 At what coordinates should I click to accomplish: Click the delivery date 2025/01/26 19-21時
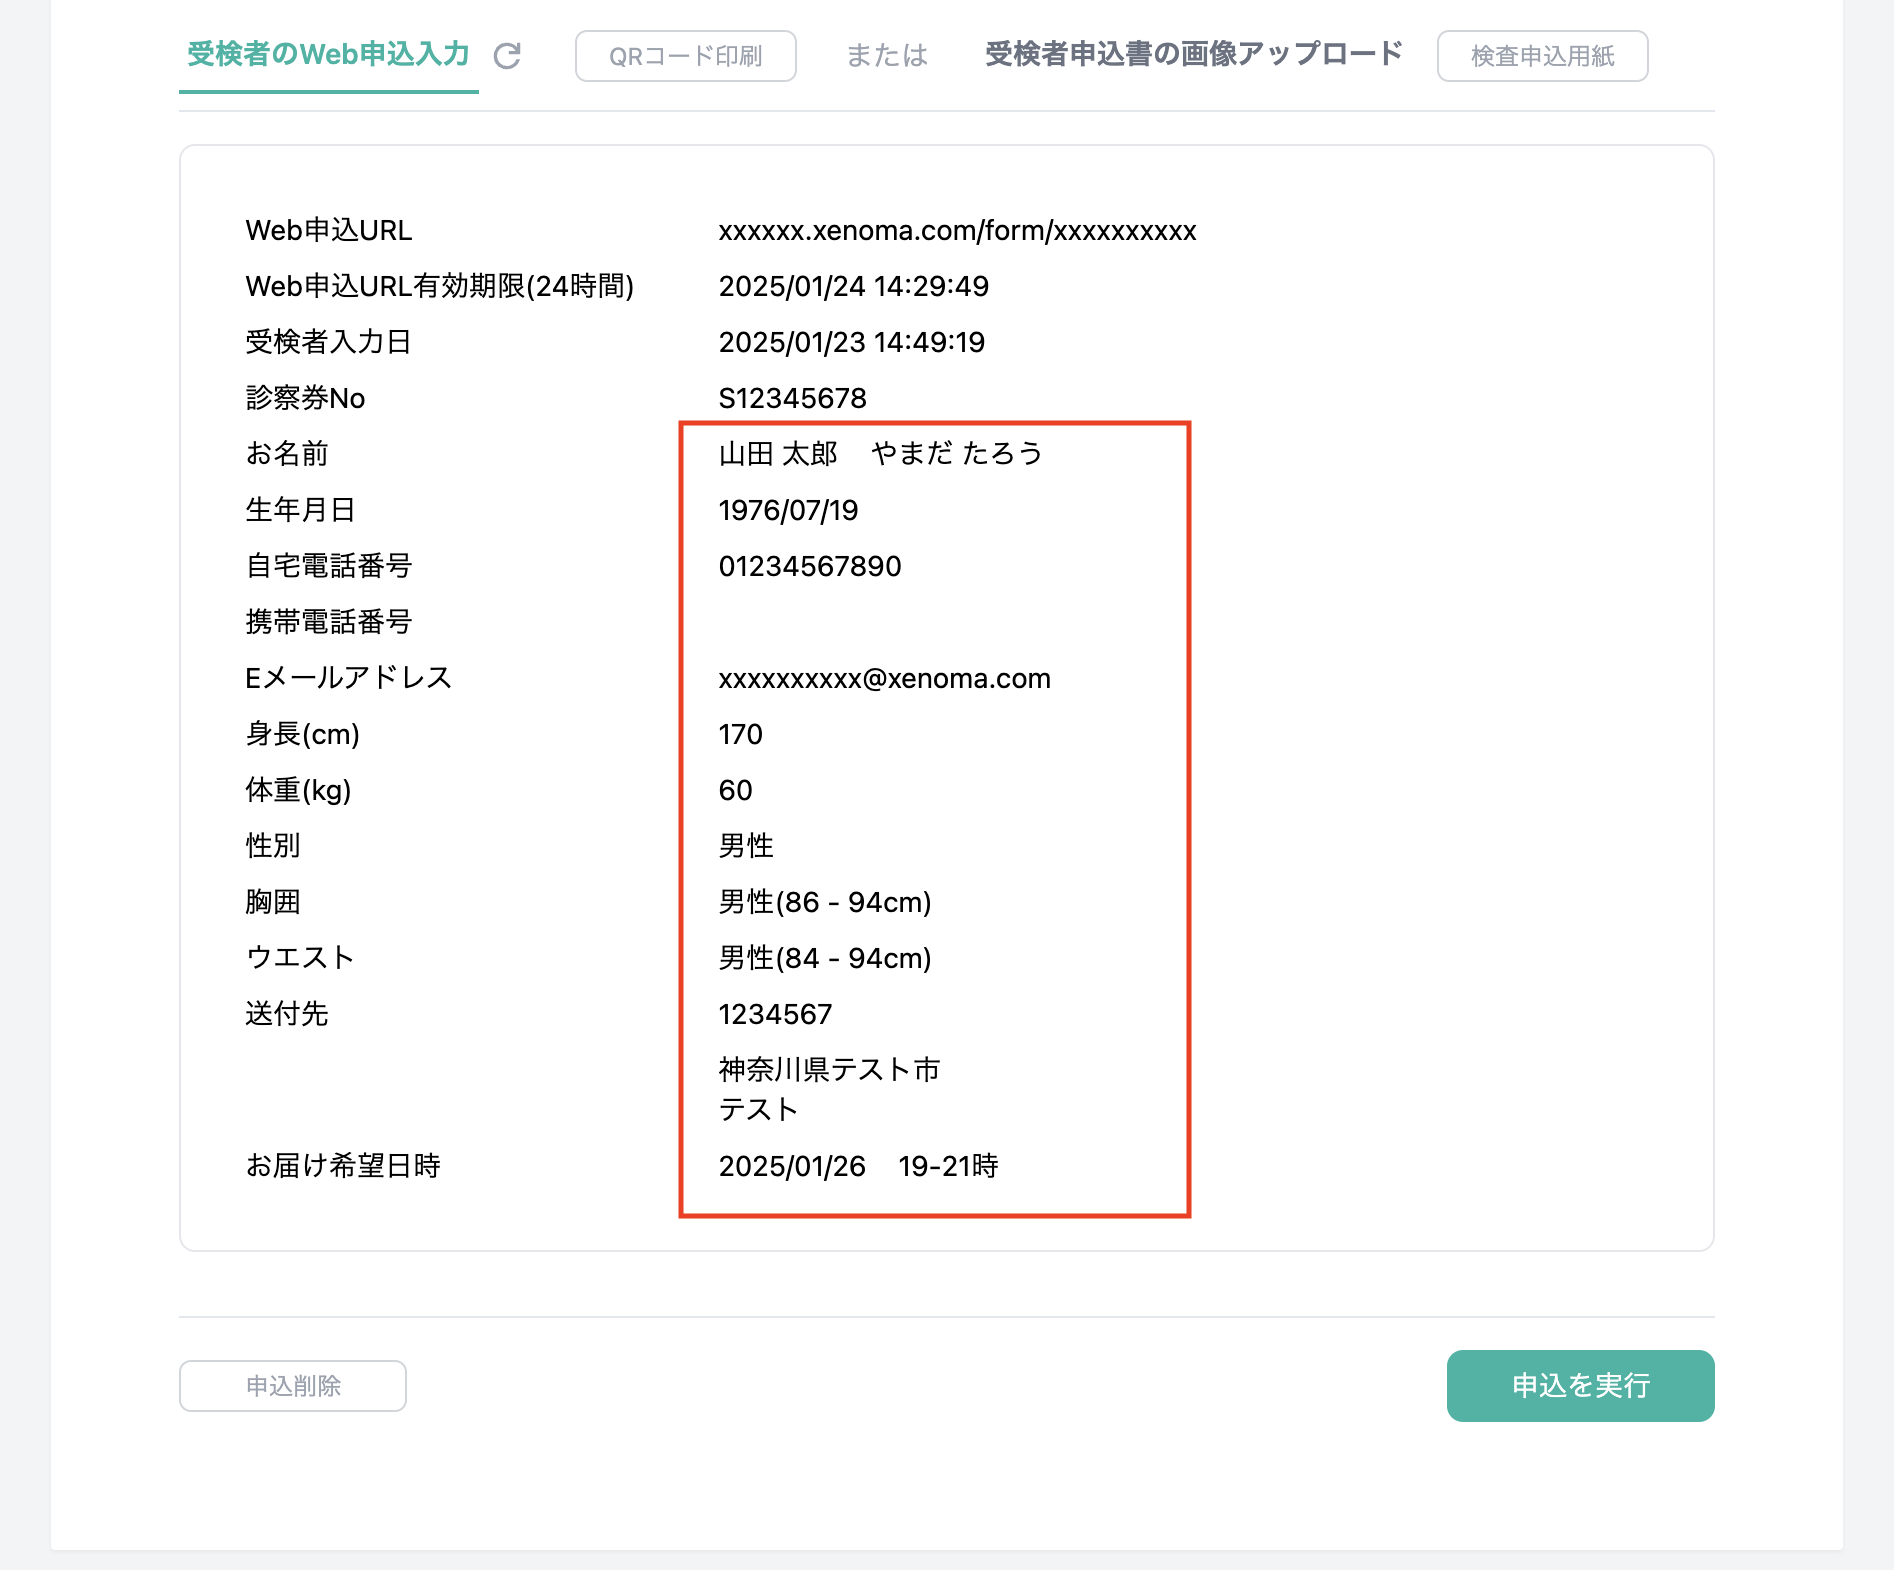coord(858,1166)
